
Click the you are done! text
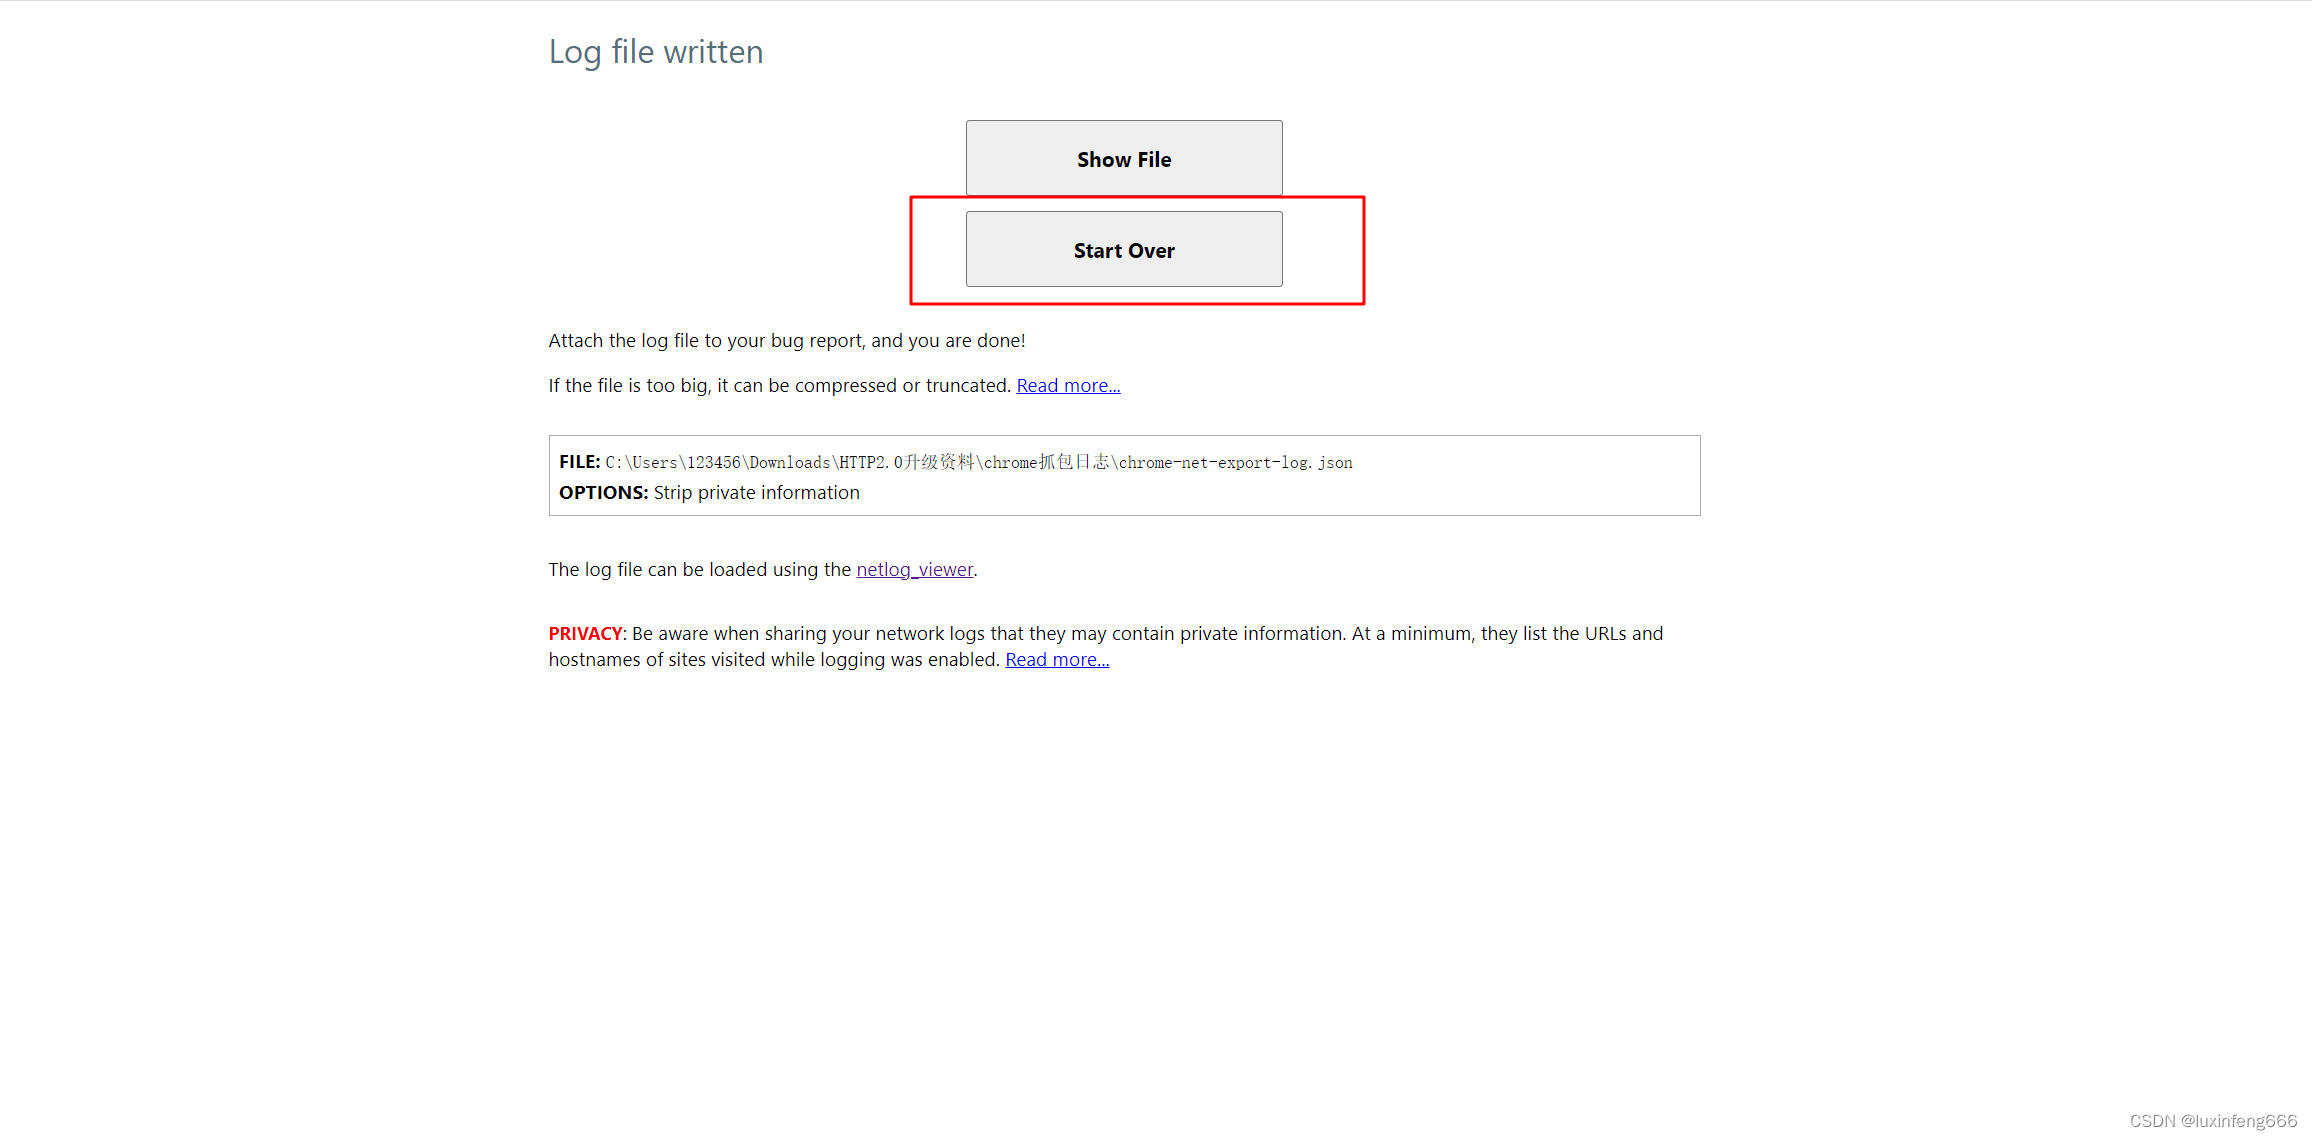point(966,341)
